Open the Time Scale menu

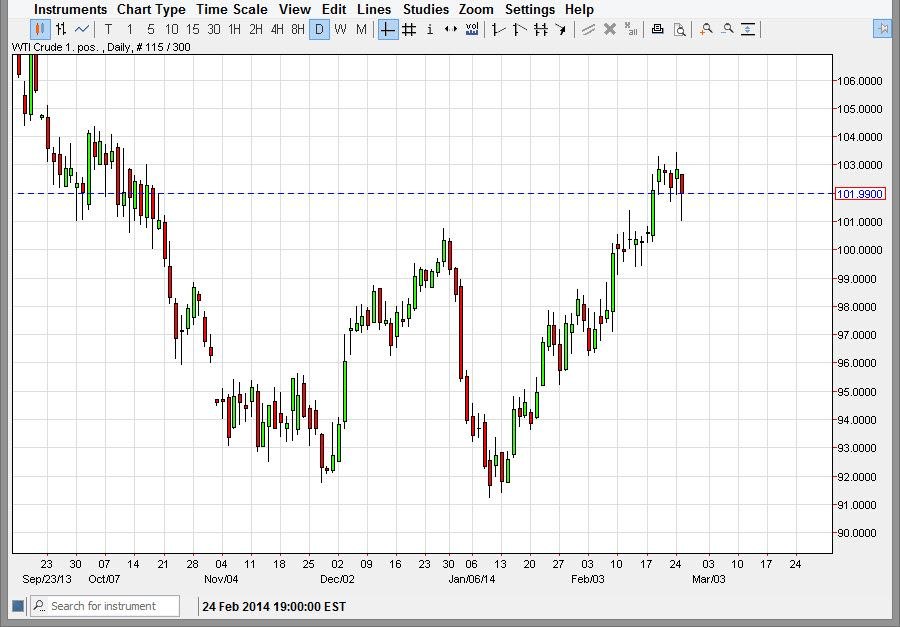point(232,9)
